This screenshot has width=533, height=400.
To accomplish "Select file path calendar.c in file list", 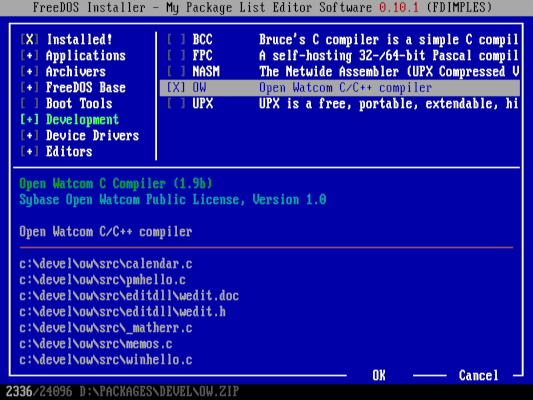I will coord(106,264).
